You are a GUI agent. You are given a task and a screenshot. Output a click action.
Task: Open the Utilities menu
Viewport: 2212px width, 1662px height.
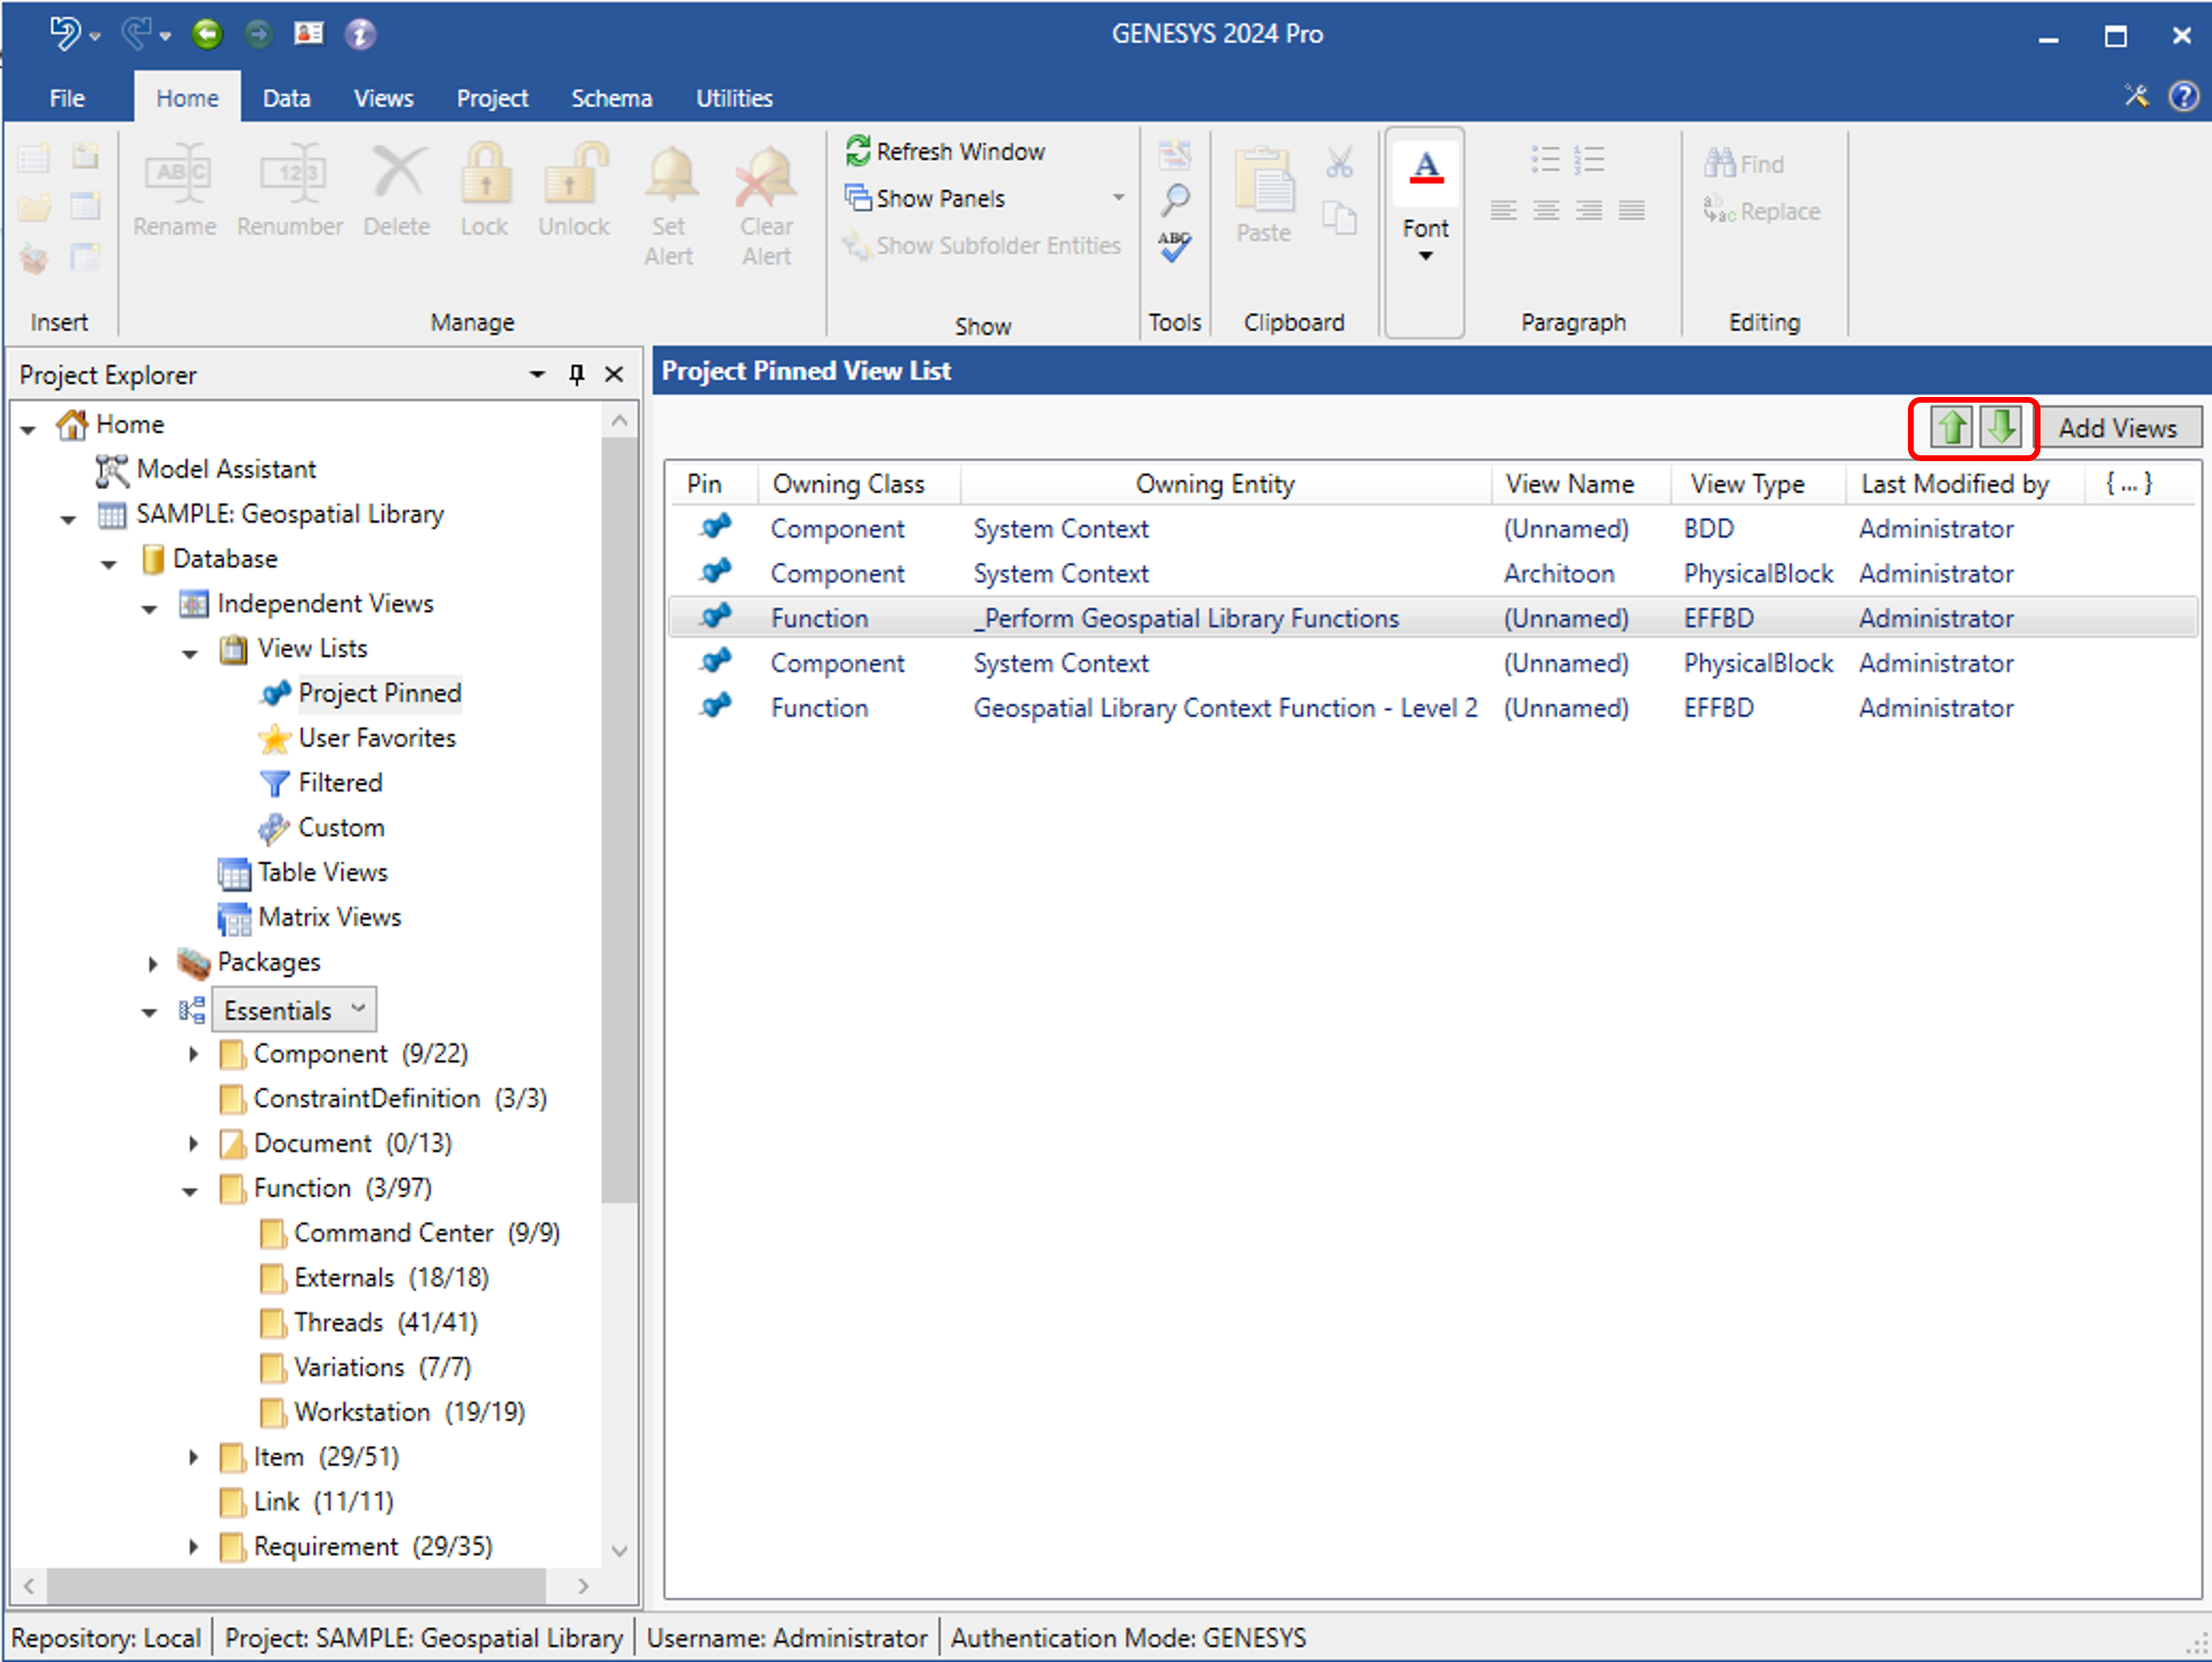[x=734, y=97]
